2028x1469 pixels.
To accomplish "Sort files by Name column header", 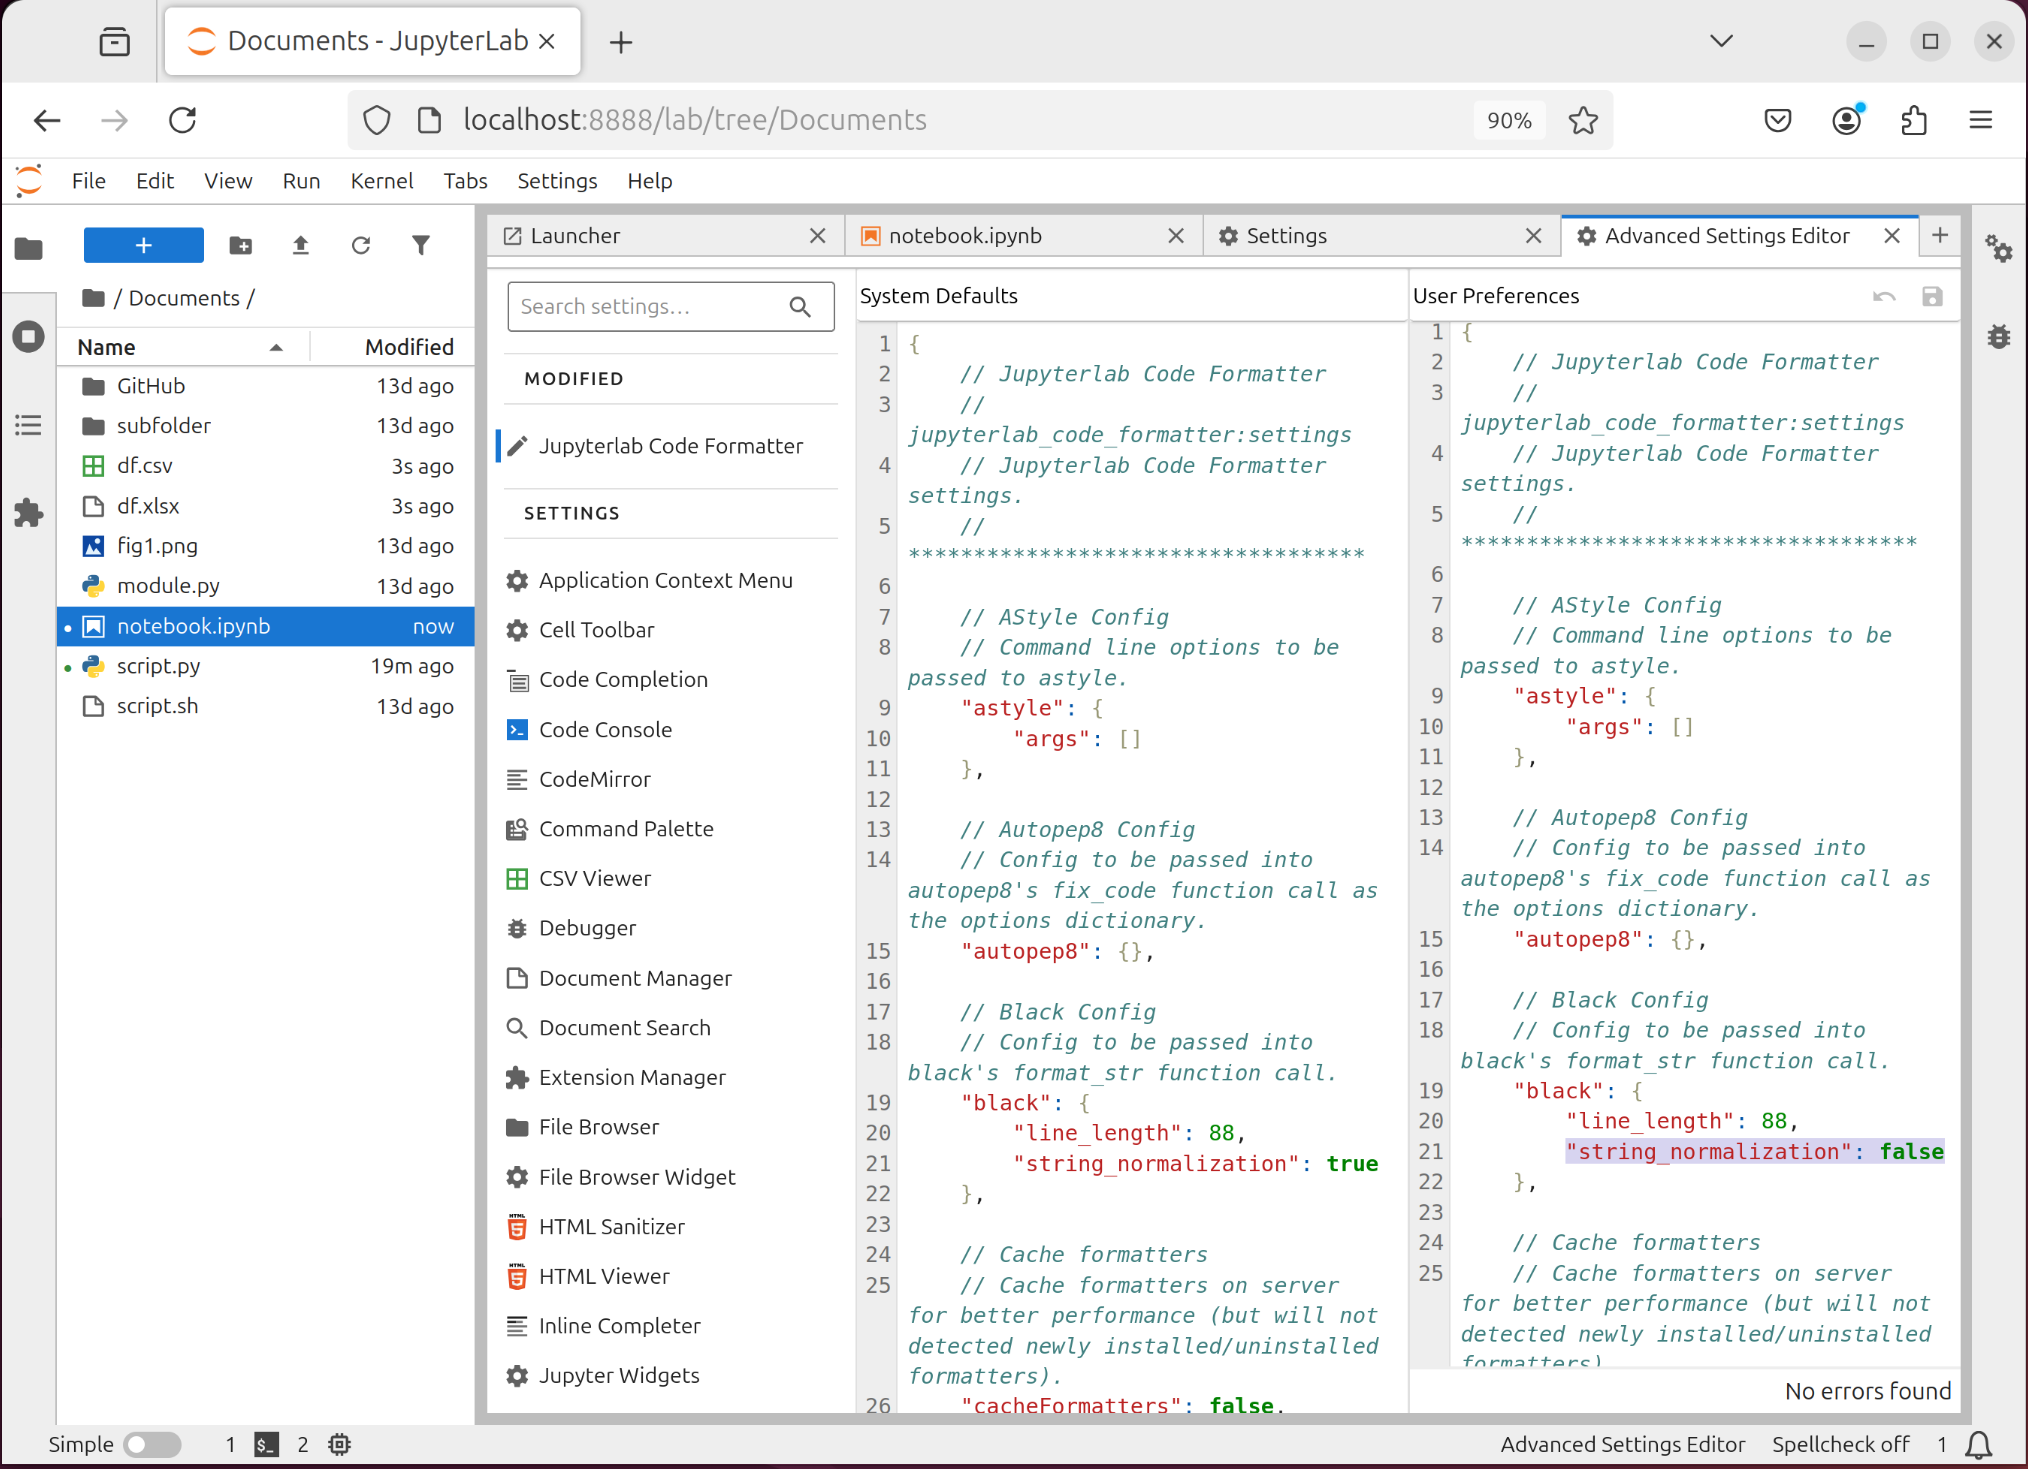I will [182, 347].
